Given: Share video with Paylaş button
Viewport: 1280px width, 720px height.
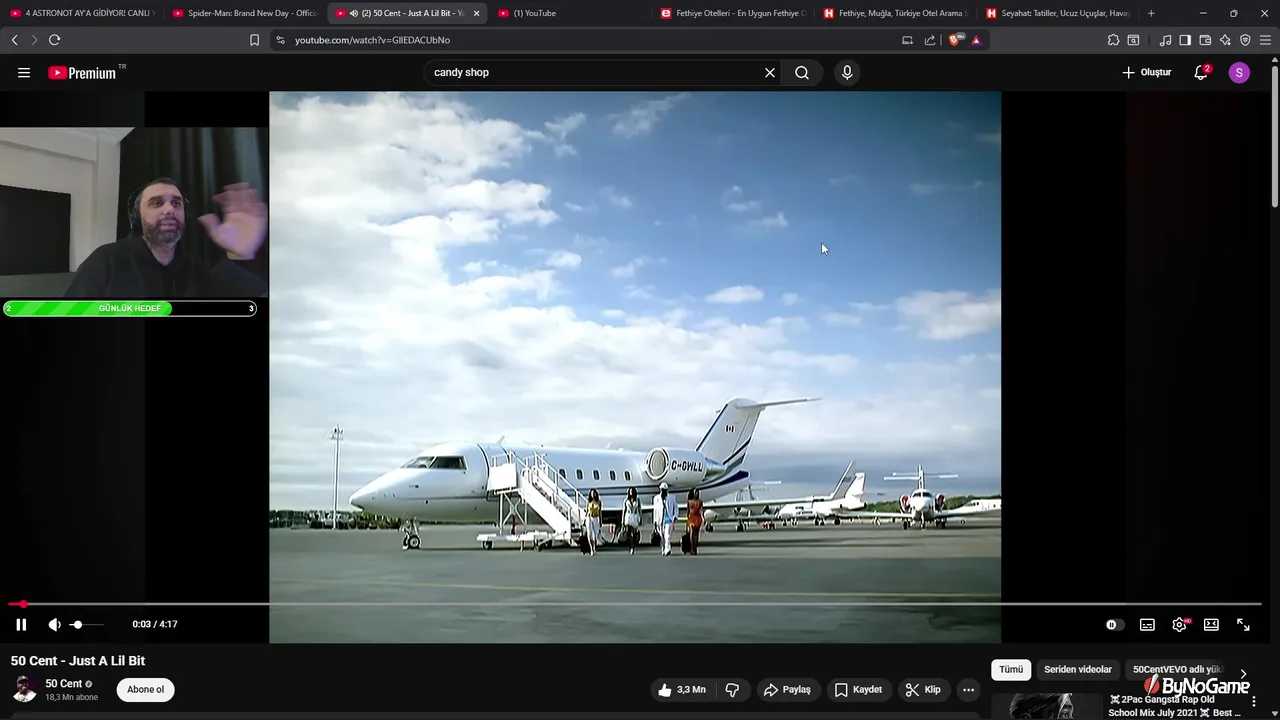Looking at the screenshot, I should point(787,689).
